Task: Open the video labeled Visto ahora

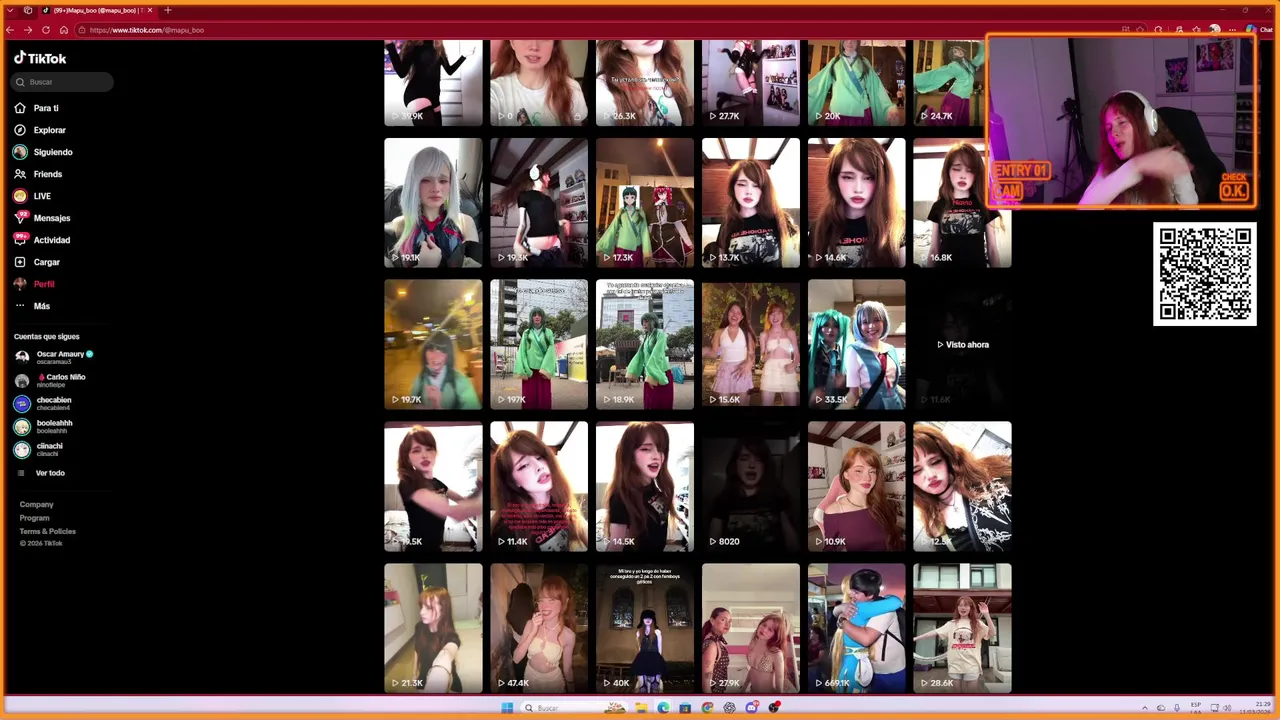Action: tap(962, 344)
